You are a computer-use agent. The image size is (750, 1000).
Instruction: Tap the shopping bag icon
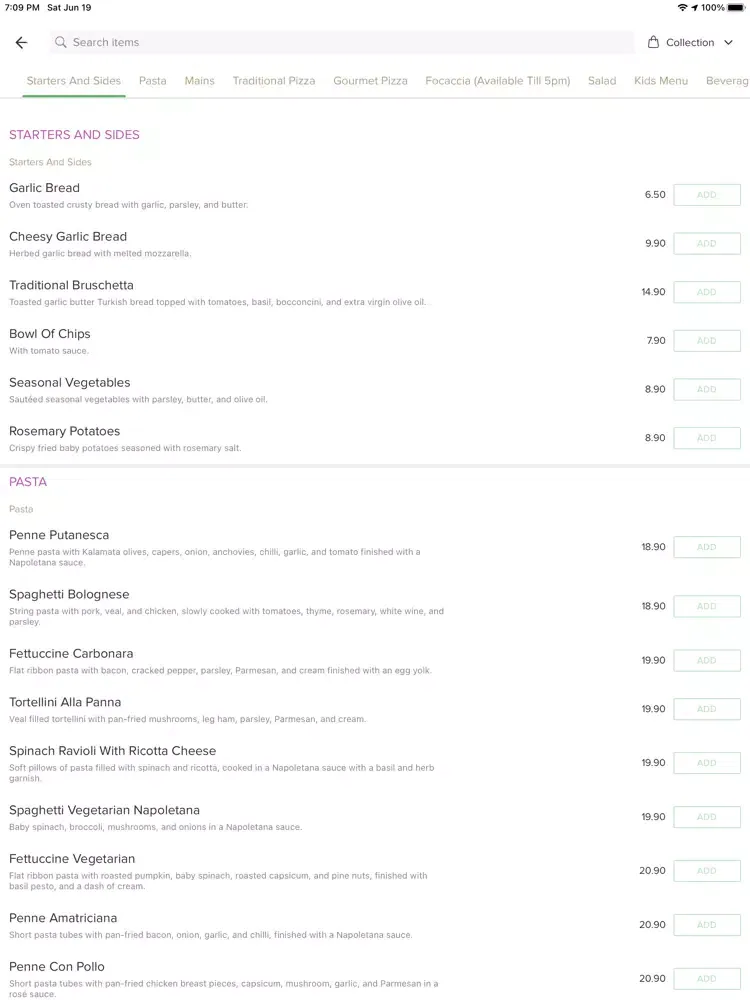point(653,42)
